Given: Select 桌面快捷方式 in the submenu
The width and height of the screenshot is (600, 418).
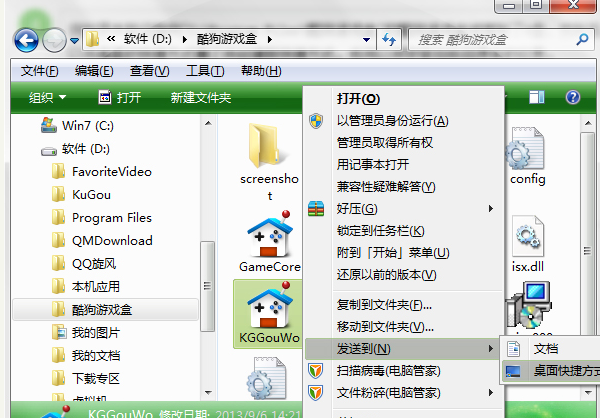Looking at the screenshot, I should [x=552, y=370].
